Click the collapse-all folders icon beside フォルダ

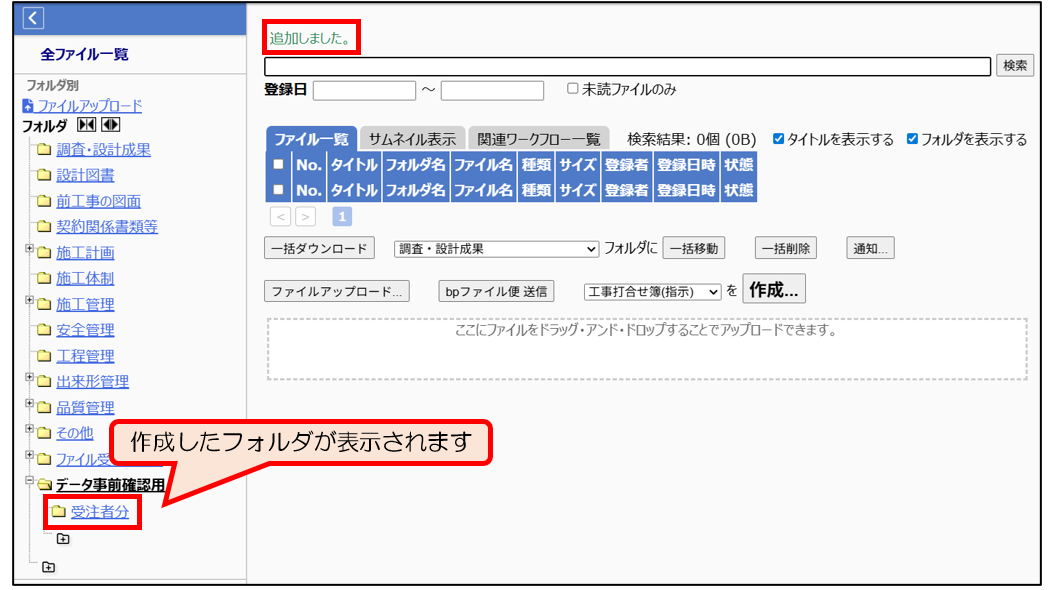(x=87, y=125)
